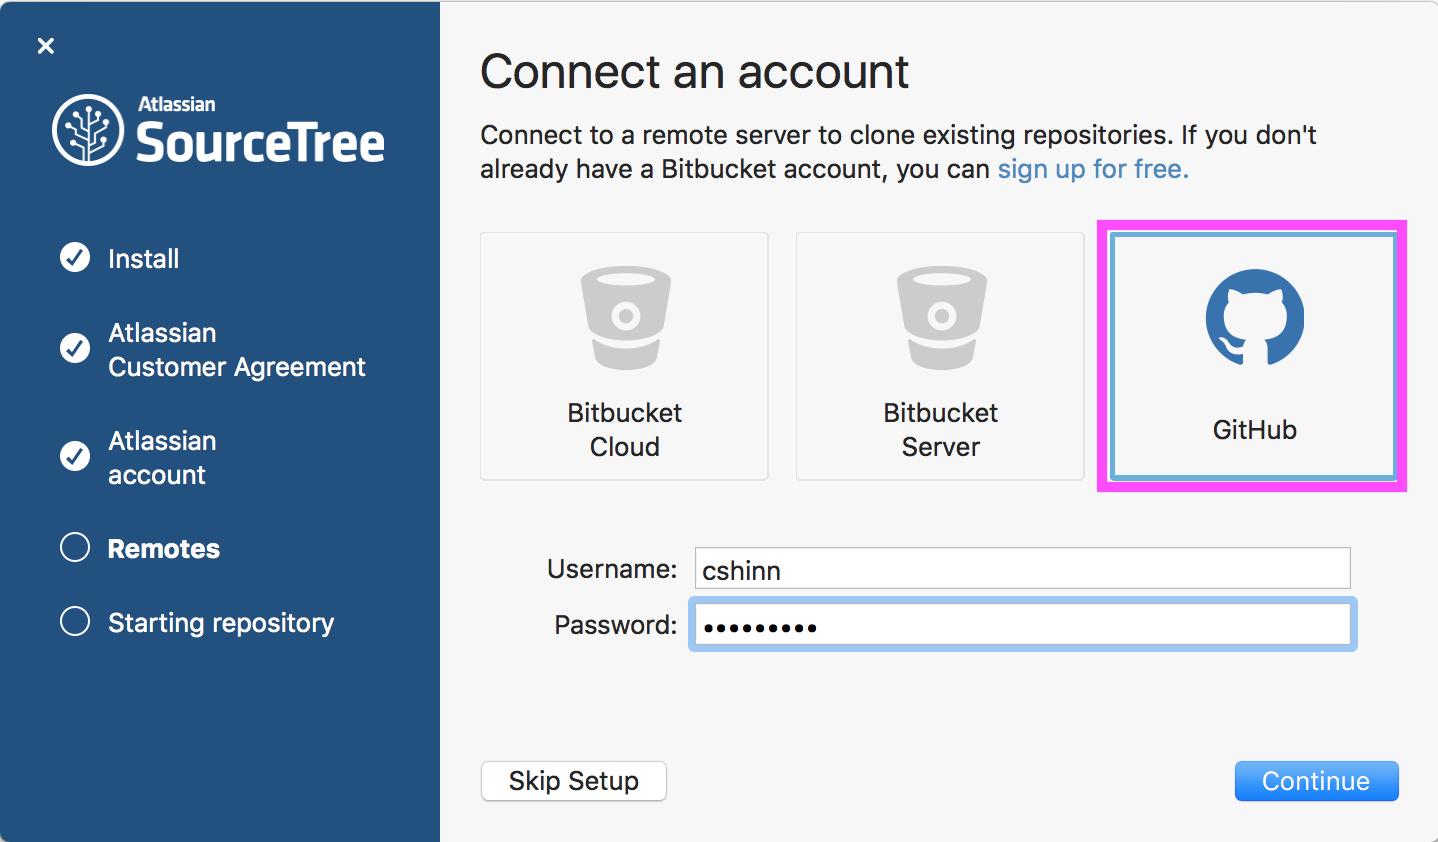Click the Bitbucket Cloud bucket icon
Image resolution: width=1438 pixels, height=842 pixels.
tap(624, 316)
